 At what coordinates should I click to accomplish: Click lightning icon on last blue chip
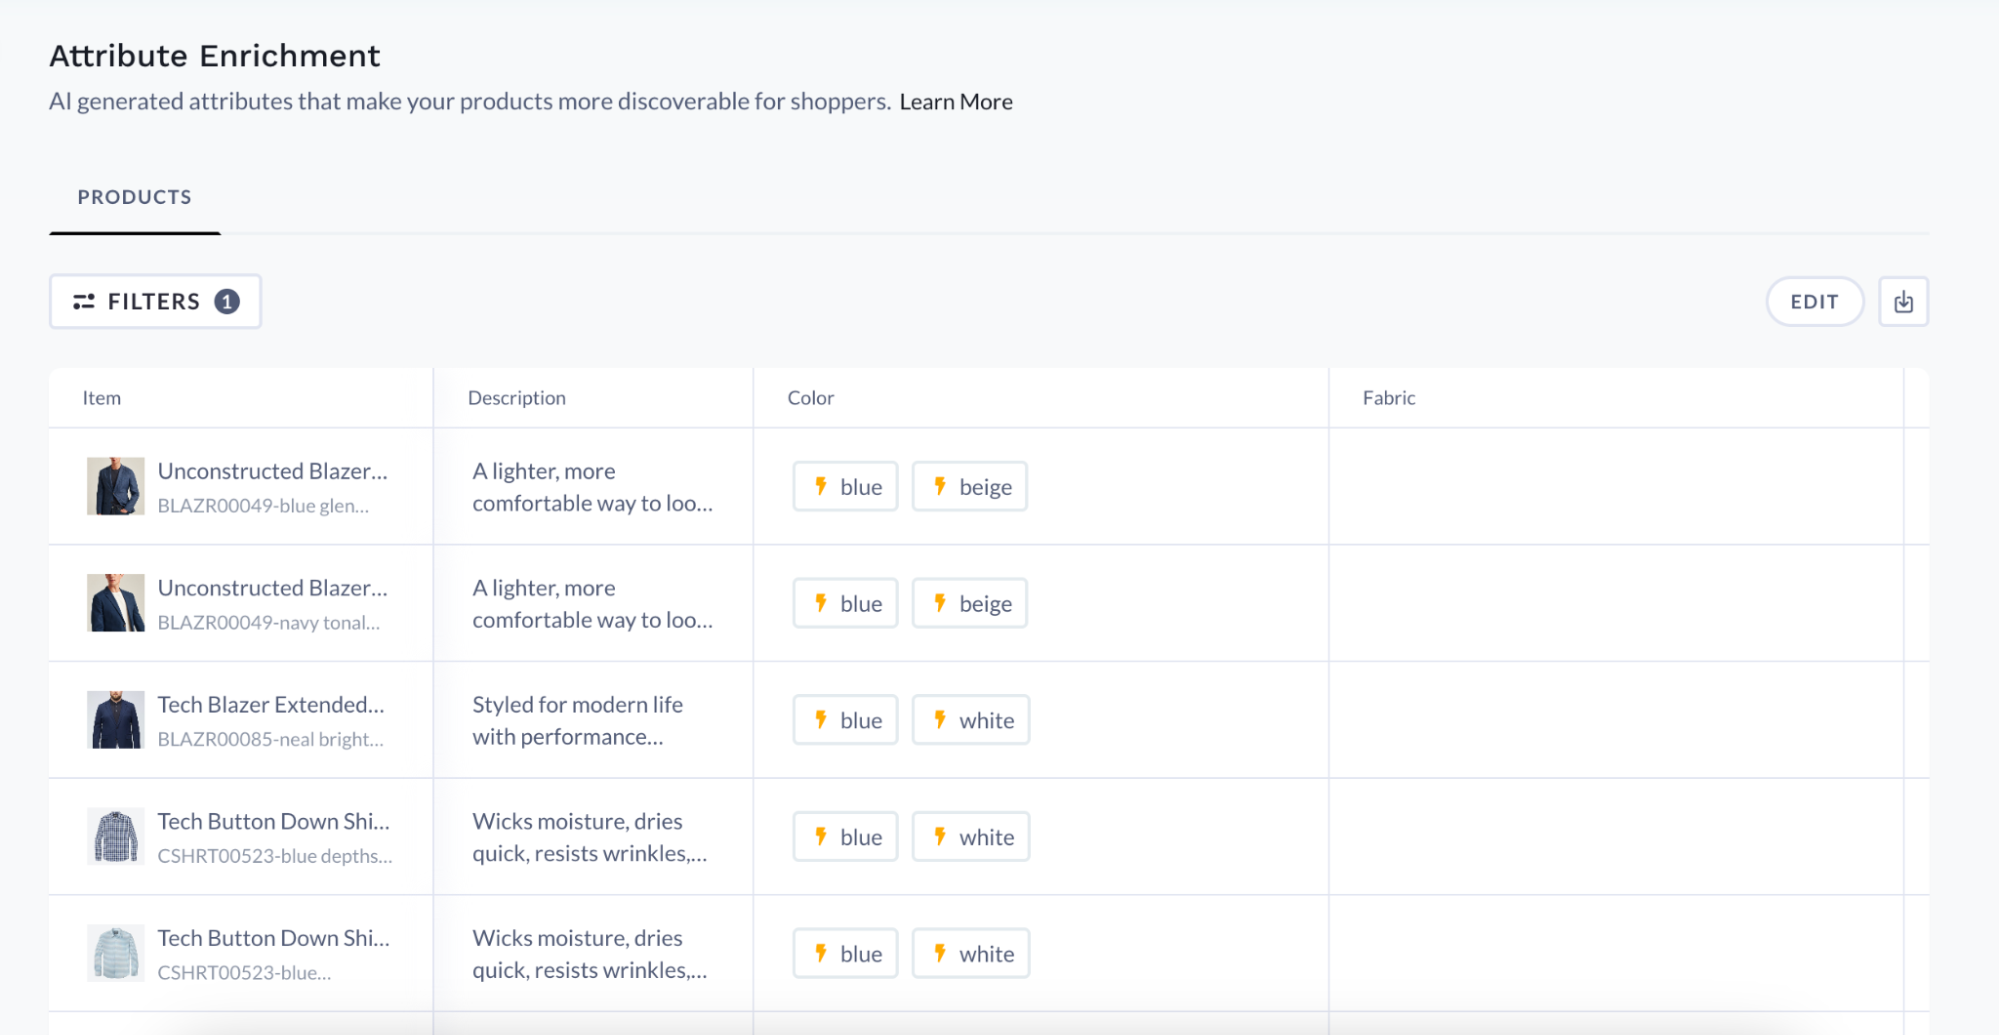[x=823, y=953]
